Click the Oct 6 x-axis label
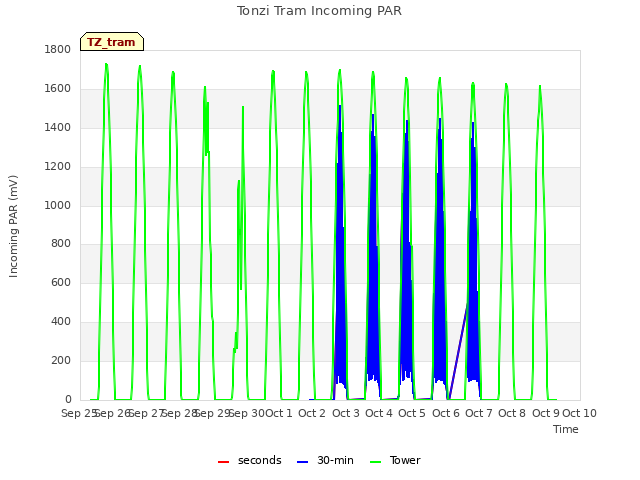 point(446,413)
